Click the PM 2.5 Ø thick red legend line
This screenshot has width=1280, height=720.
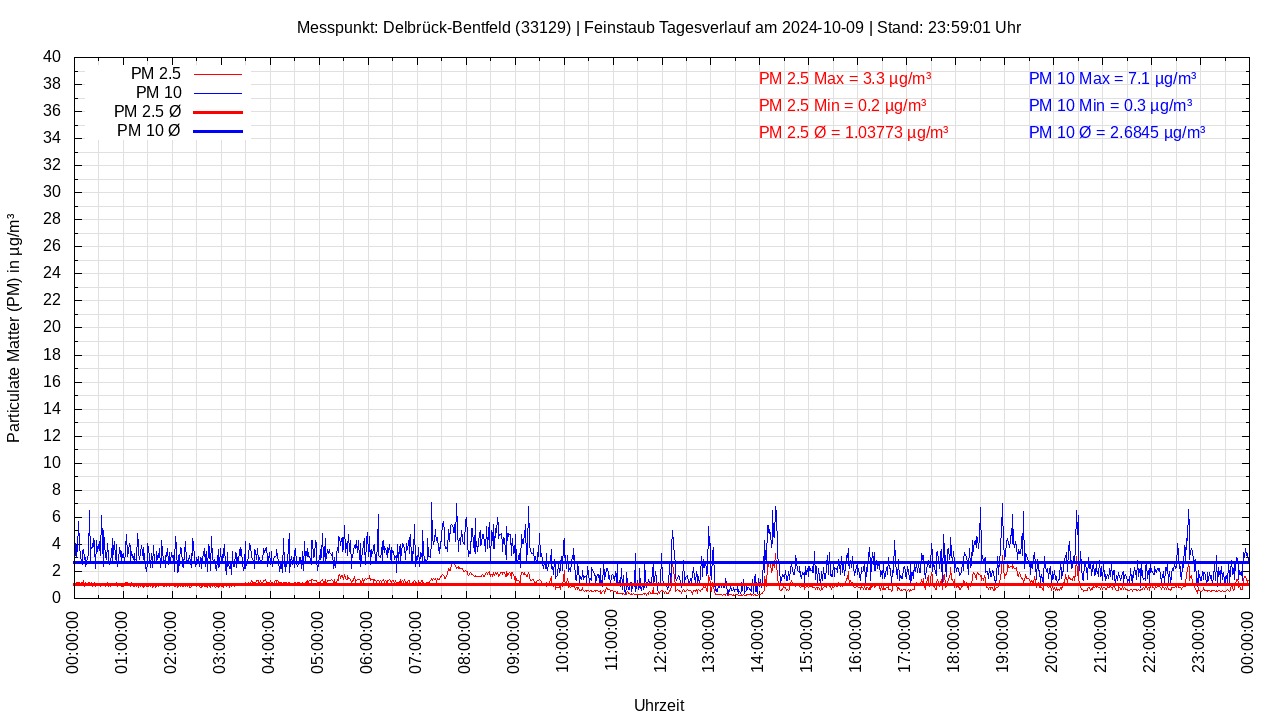click(x=218, y=112)
